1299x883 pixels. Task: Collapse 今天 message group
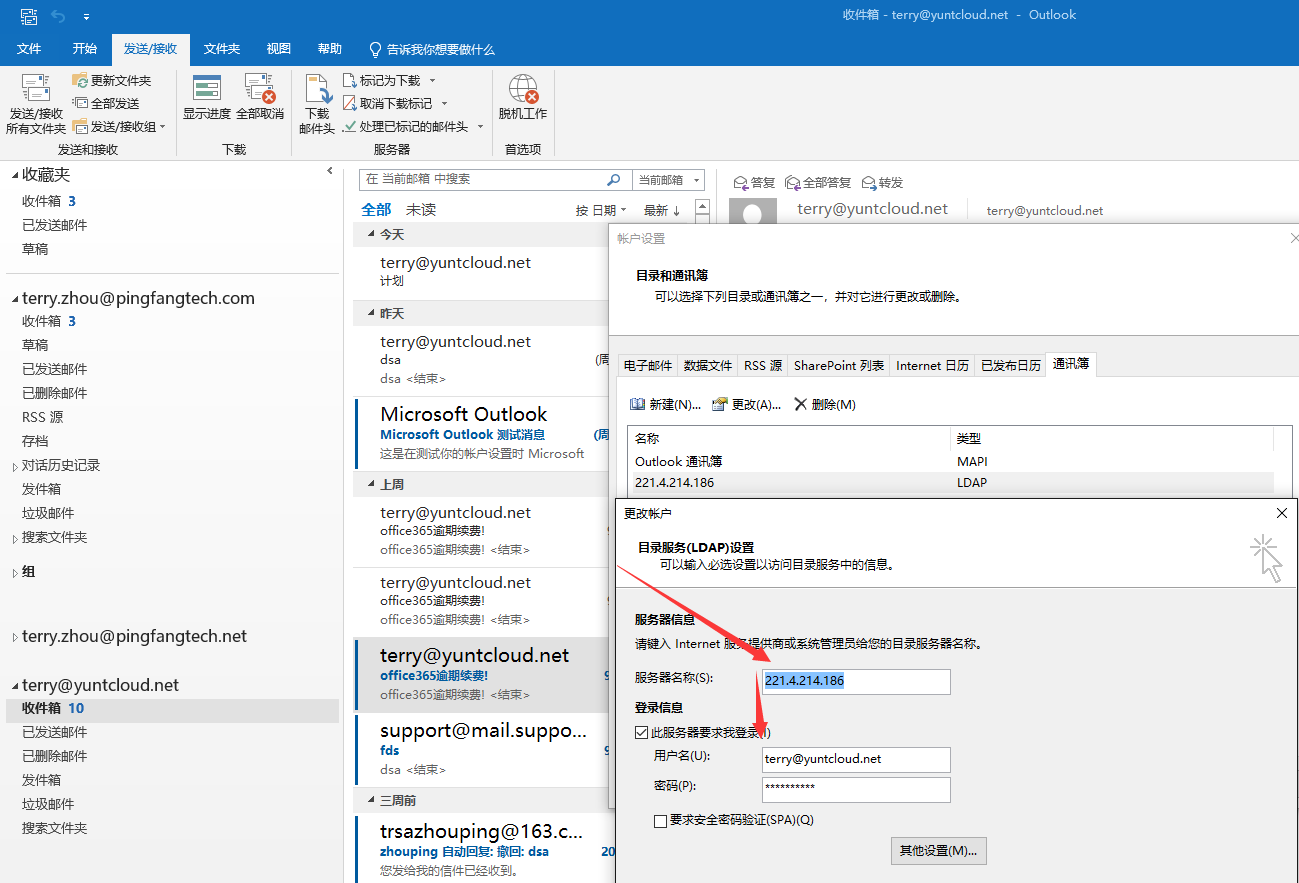[x=370, y=234]
